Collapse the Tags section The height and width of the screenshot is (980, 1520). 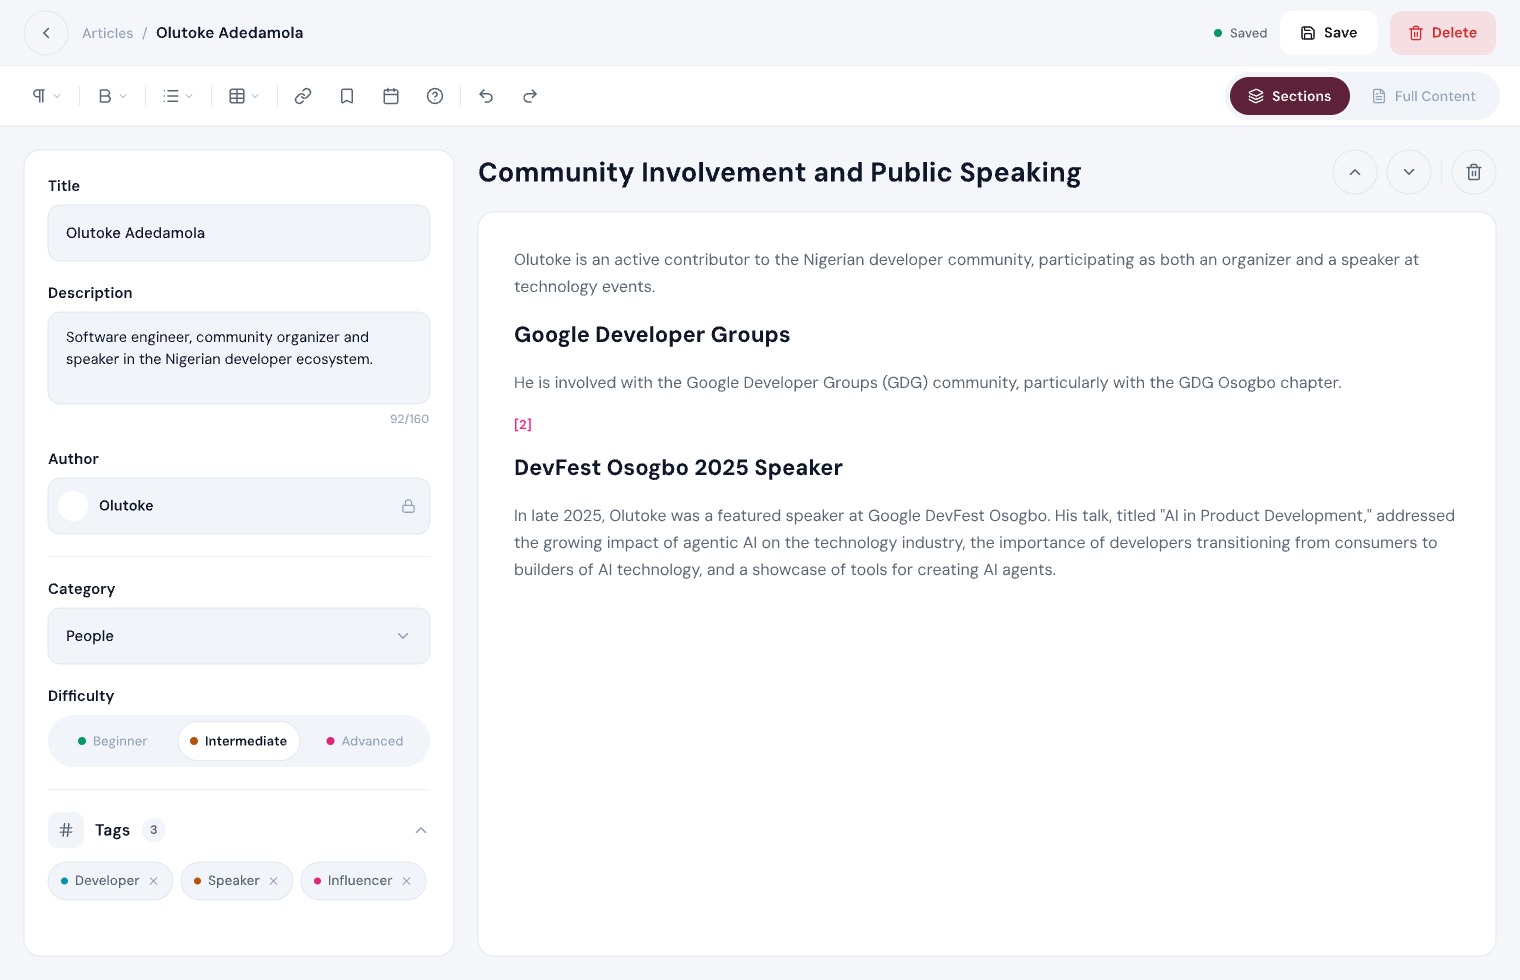[421, 830]
